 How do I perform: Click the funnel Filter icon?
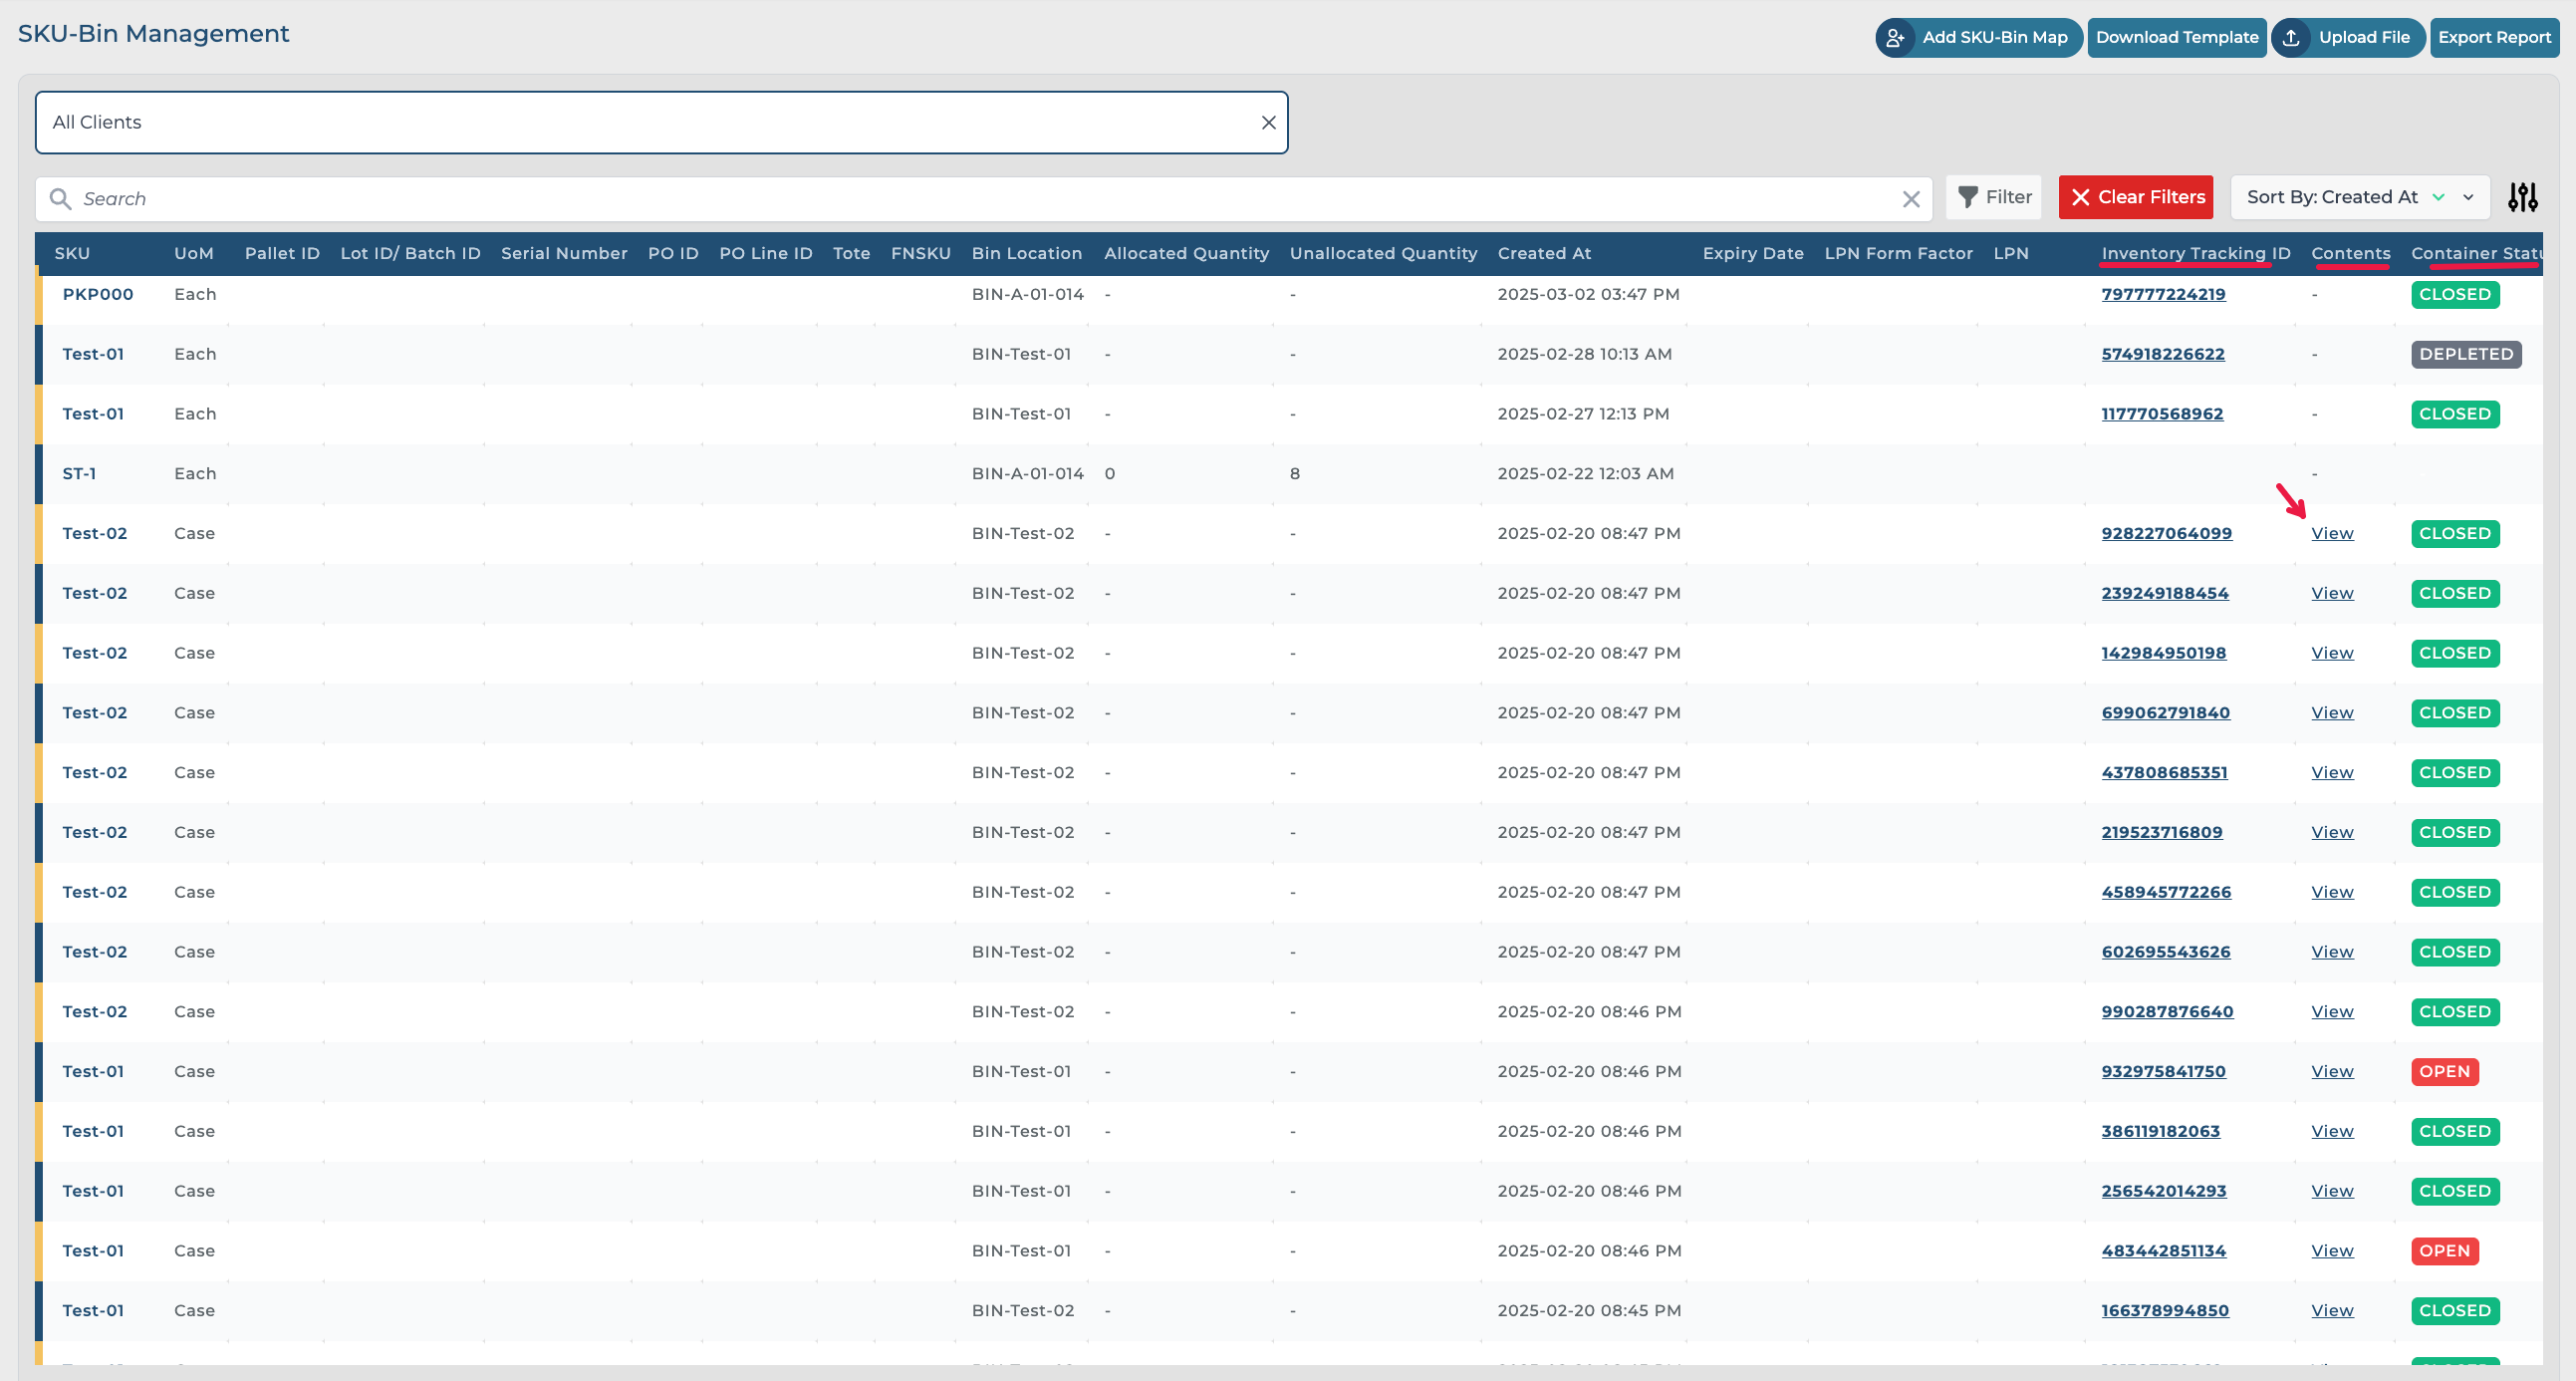(1967, 197)
